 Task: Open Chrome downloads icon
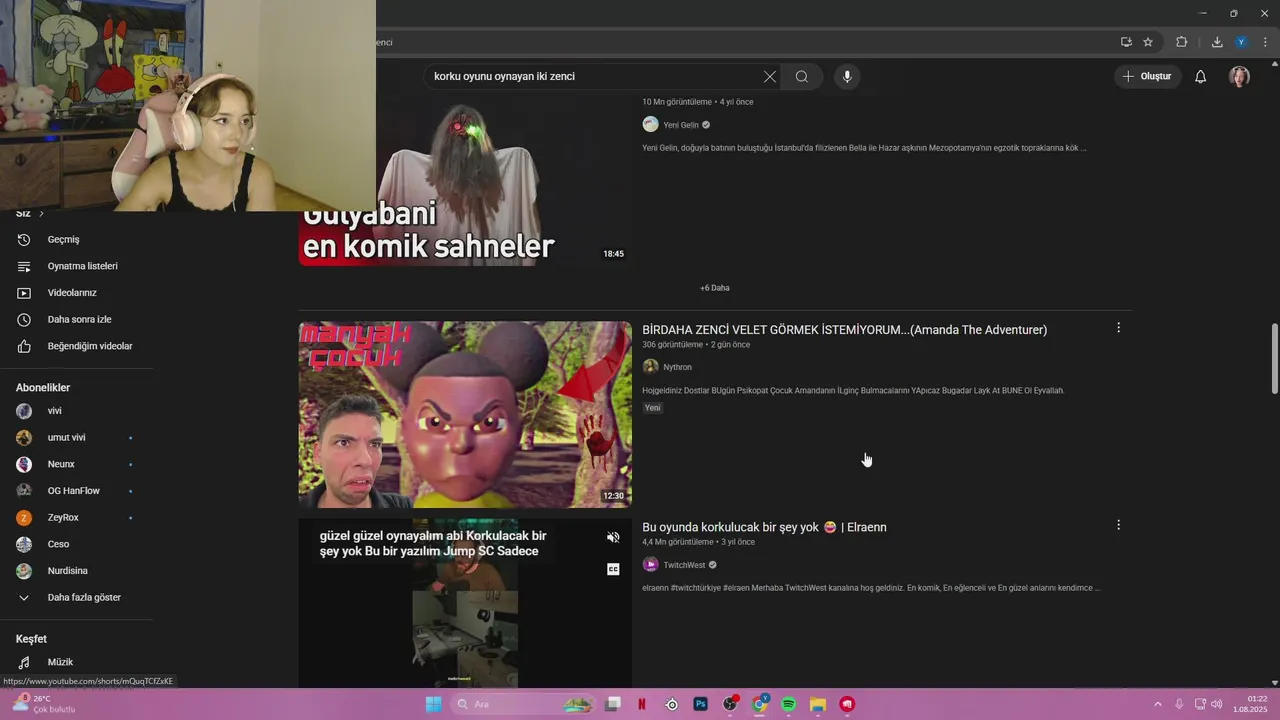(x=1217, y=42)
